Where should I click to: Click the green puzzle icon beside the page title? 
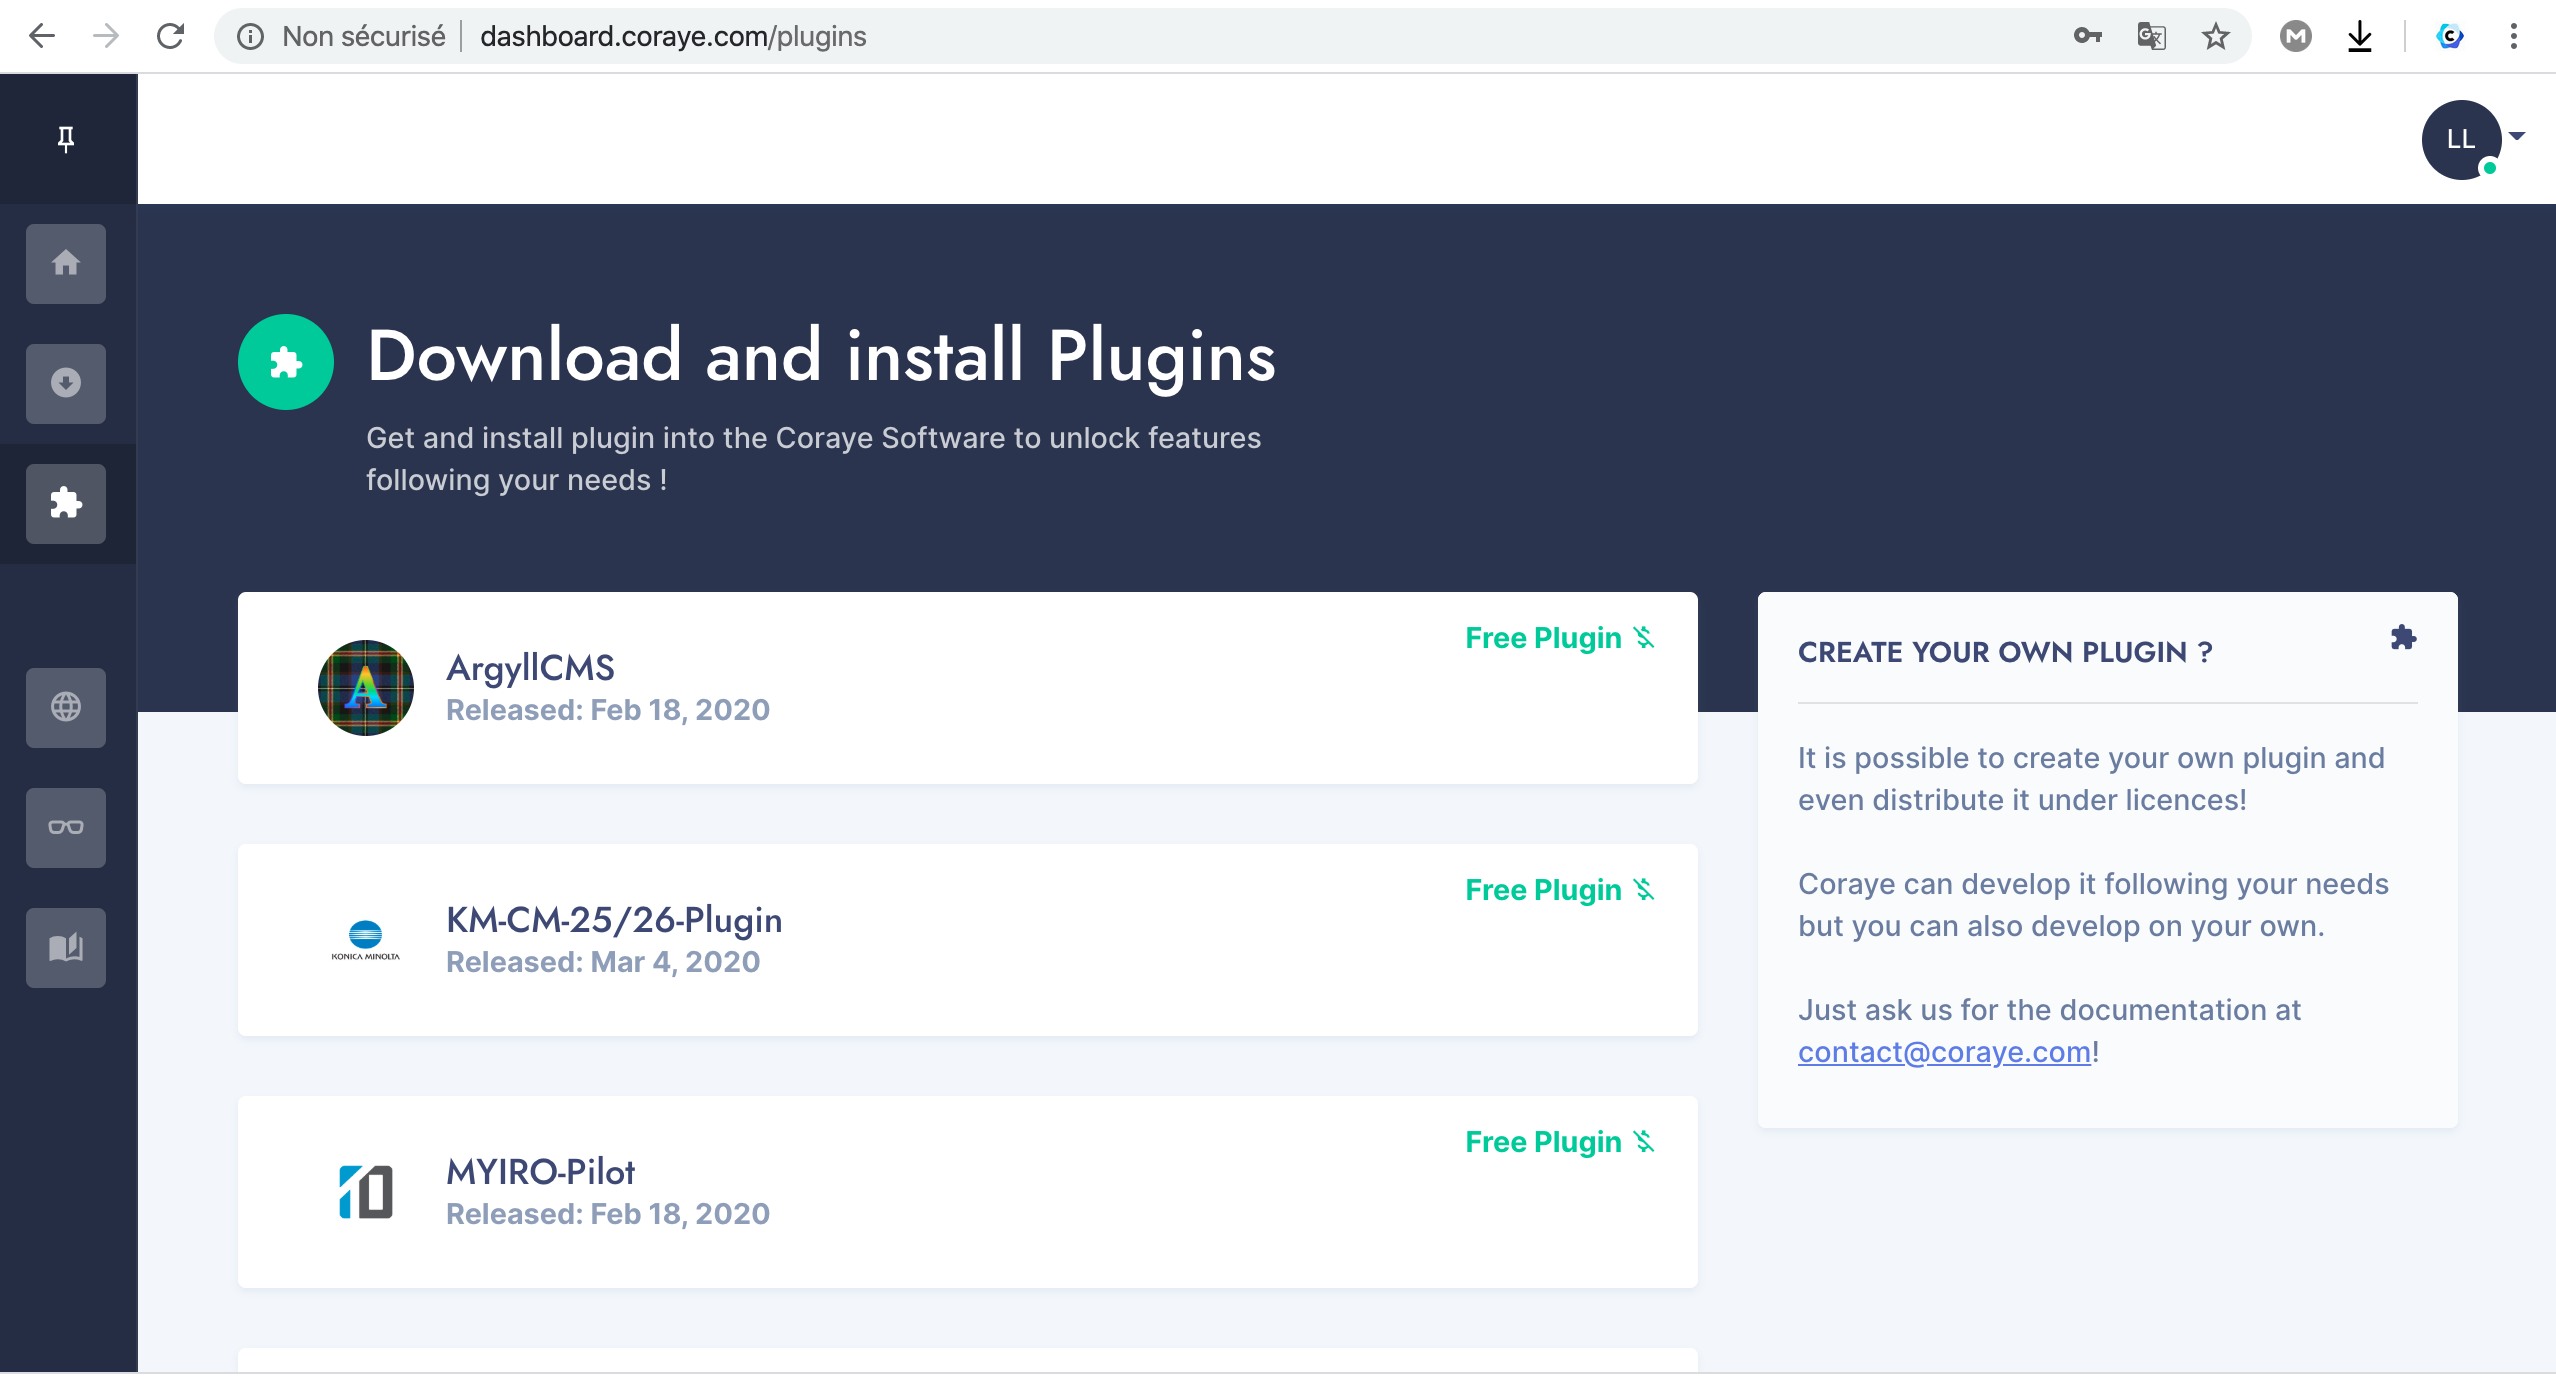(x=286, y=362)
